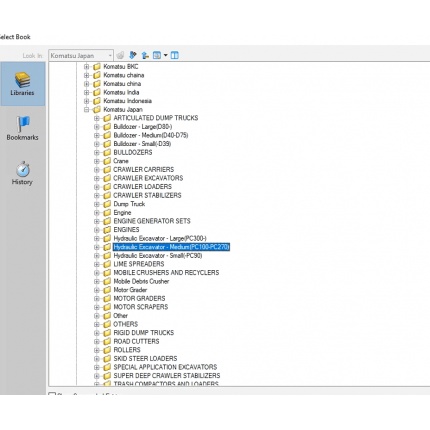Screen dimensions: 430x430
Task: Expand the Komatsu India folder
Action: pyautogui.click(x=87, y=92)
